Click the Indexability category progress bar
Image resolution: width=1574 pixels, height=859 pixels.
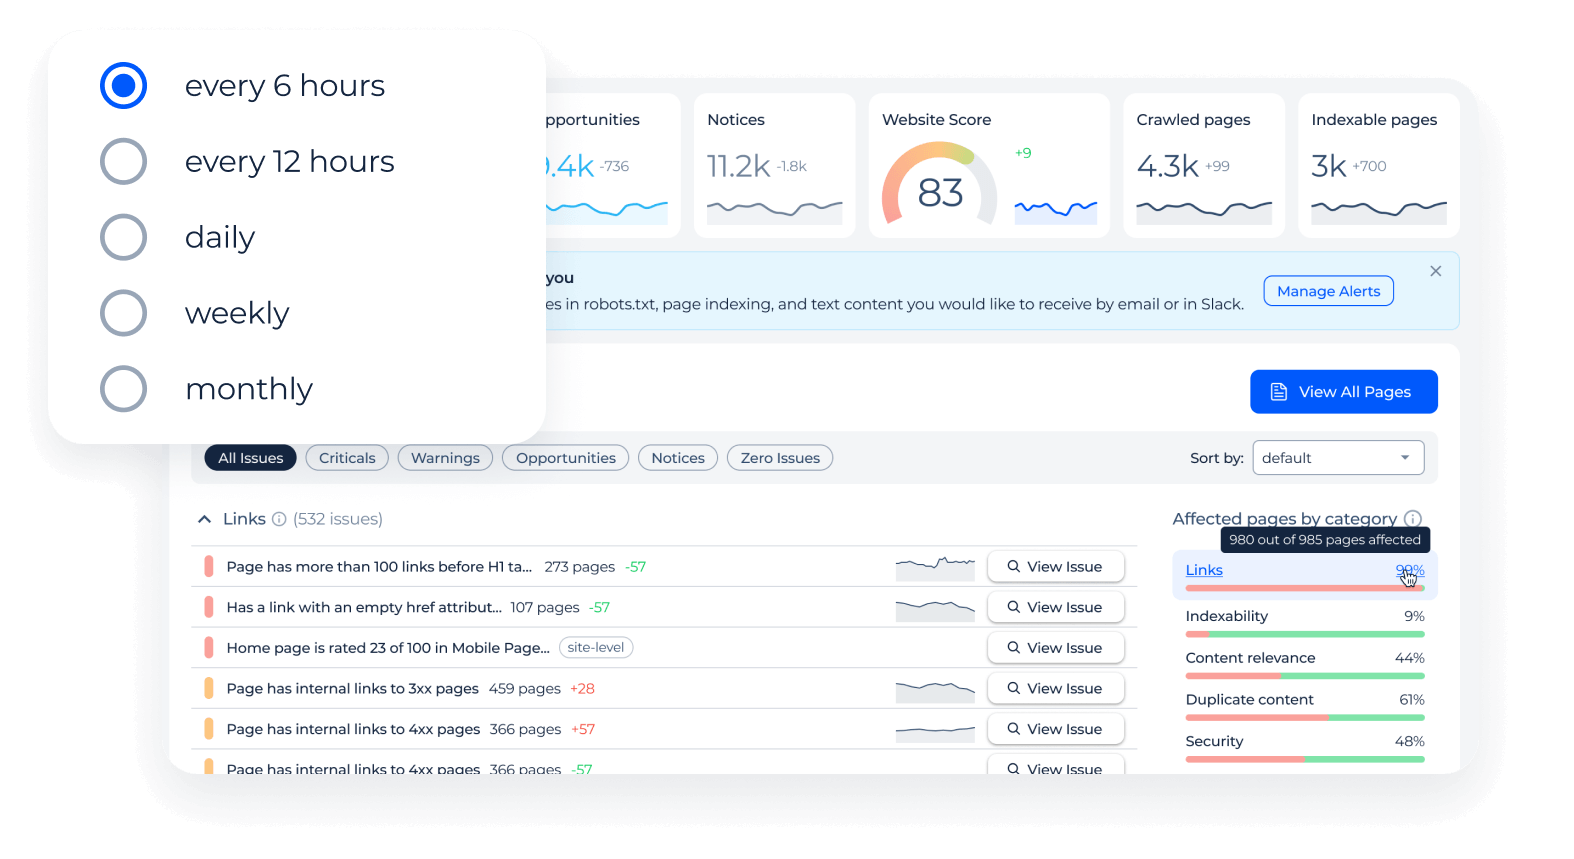1305,634
